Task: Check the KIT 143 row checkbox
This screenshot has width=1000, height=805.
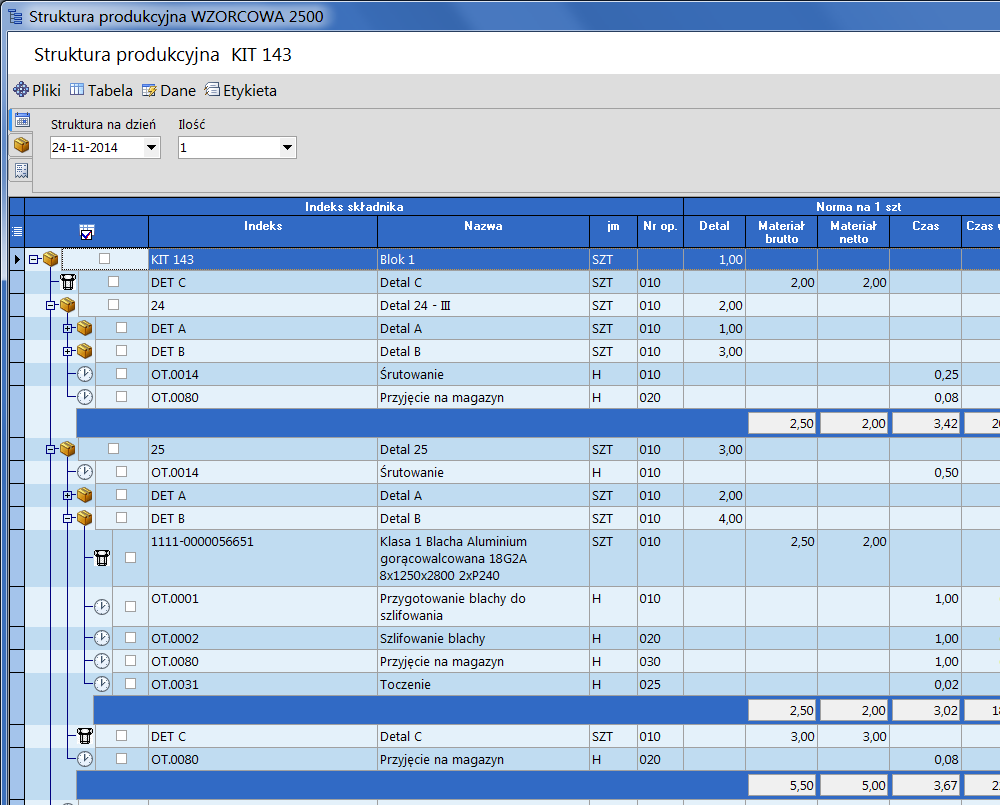Action: tap(105, 258)
